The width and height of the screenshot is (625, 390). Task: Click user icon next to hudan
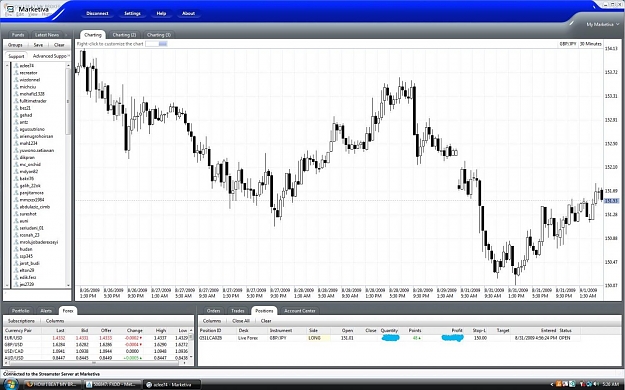(x=16, y=249)
